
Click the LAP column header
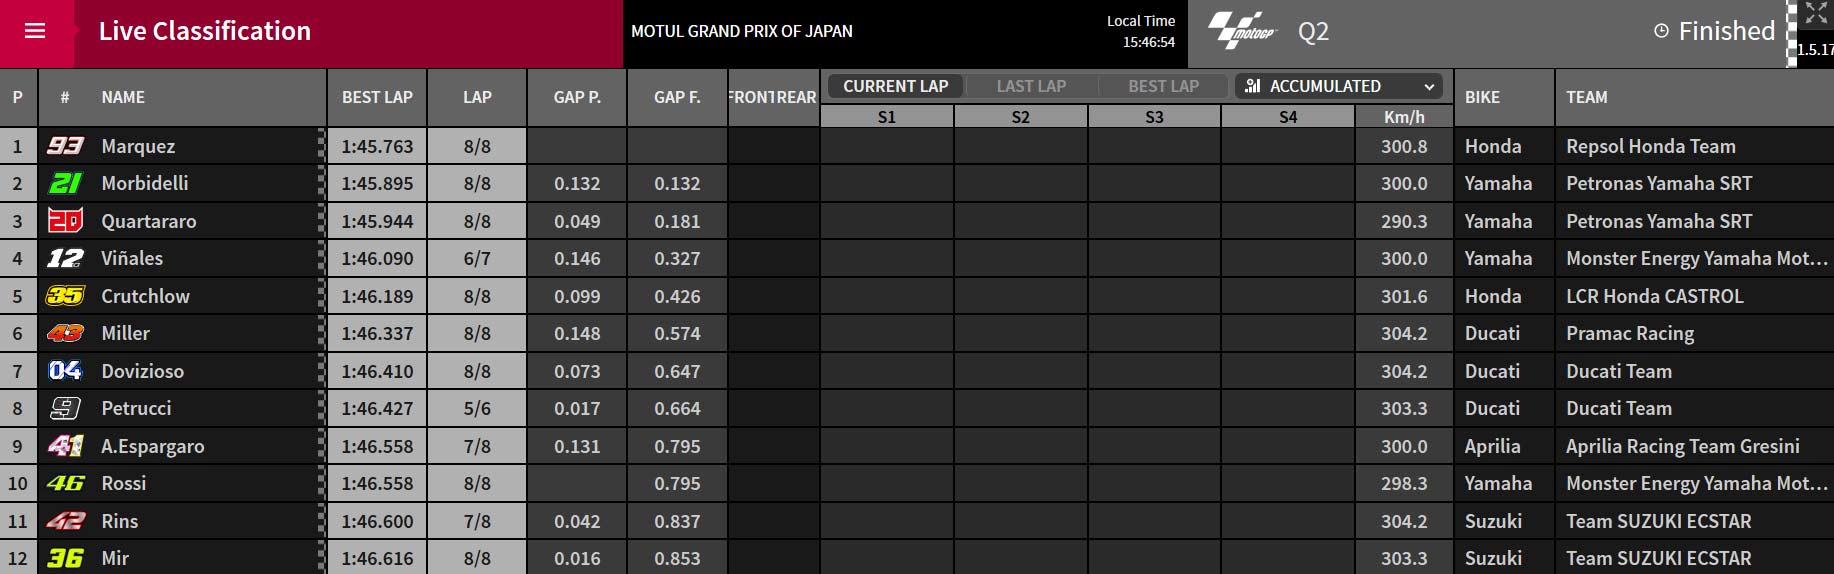point(477,97)
